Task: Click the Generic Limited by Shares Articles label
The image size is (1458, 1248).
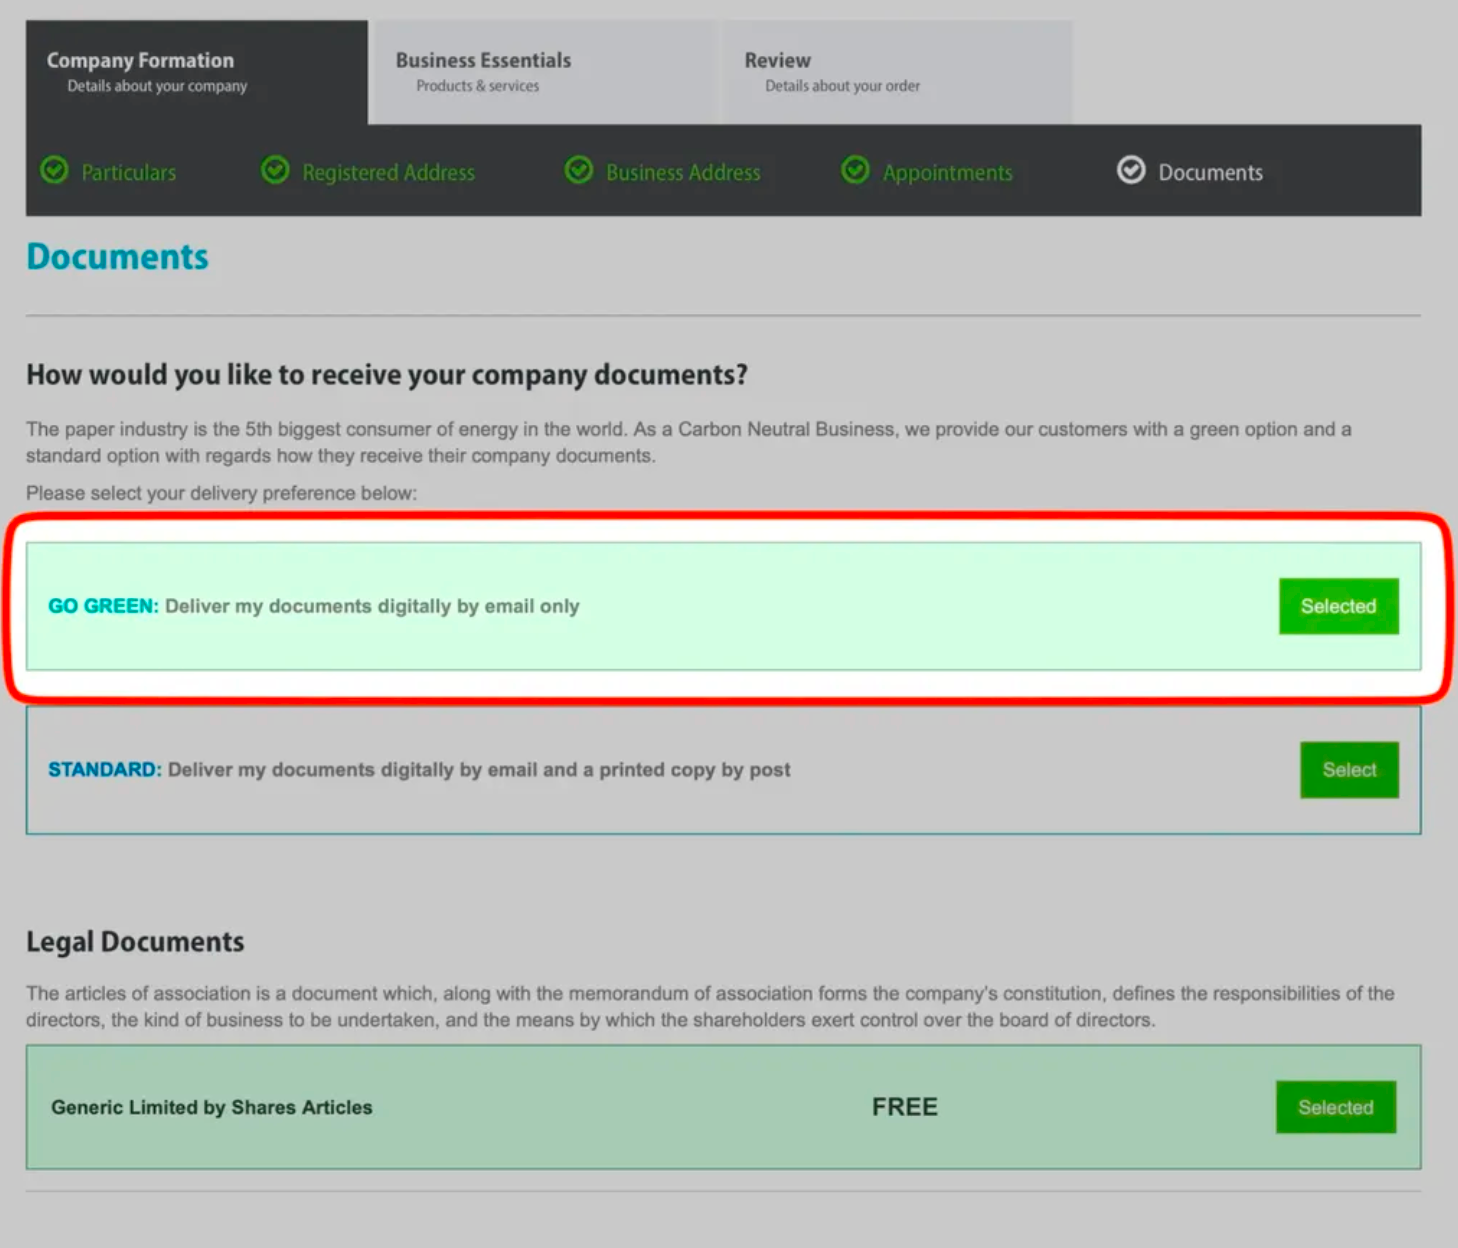Action: [x=212, y=1107]
